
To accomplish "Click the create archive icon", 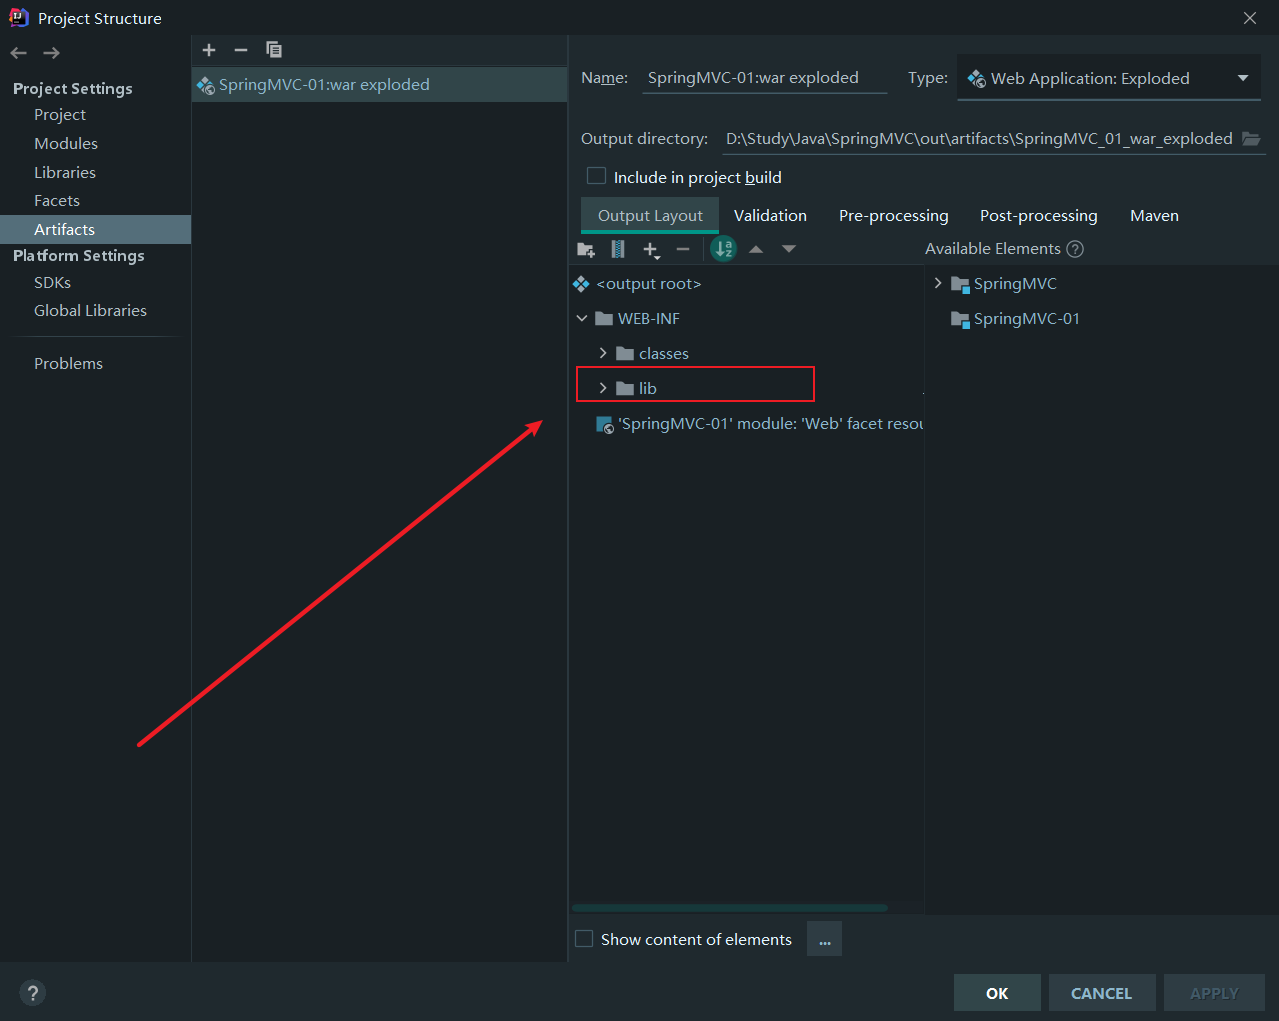I will coord(618,249).
